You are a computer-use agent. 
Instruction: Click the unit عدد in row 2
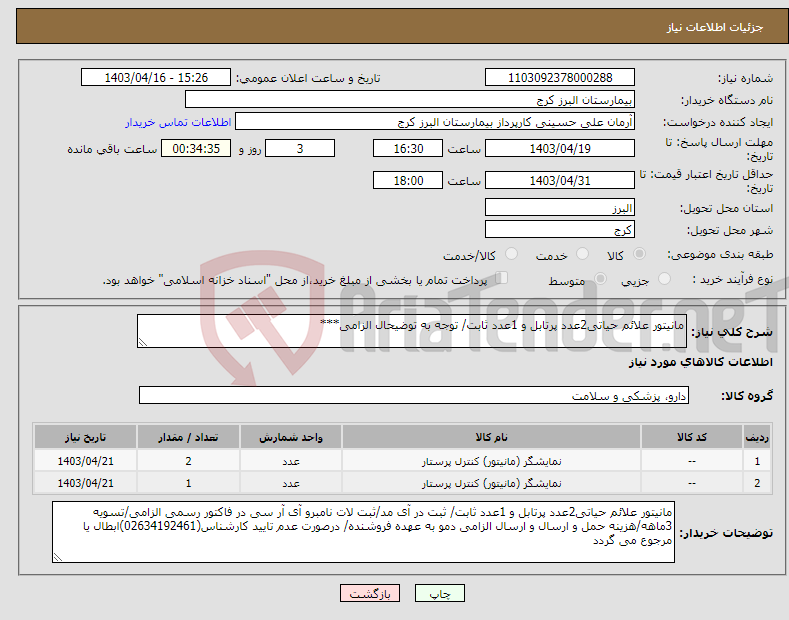pyautogui.click(x=291, y=483)
